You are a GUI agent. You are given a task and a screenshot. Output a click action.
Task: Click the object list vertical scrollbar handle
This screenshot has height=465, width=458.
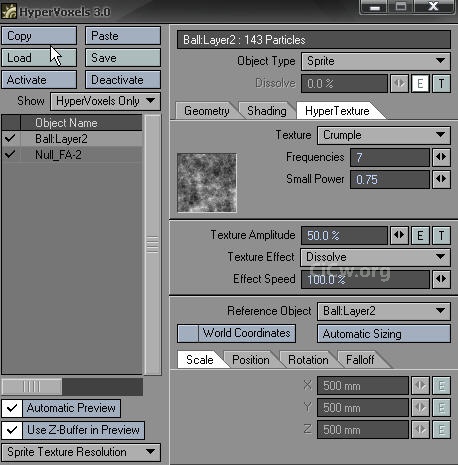point(153,245)
